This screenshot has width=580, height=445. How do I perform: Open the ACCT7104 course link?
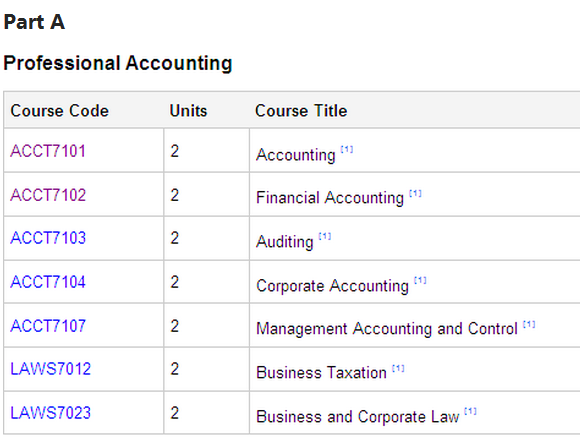[x=48, y=282]
